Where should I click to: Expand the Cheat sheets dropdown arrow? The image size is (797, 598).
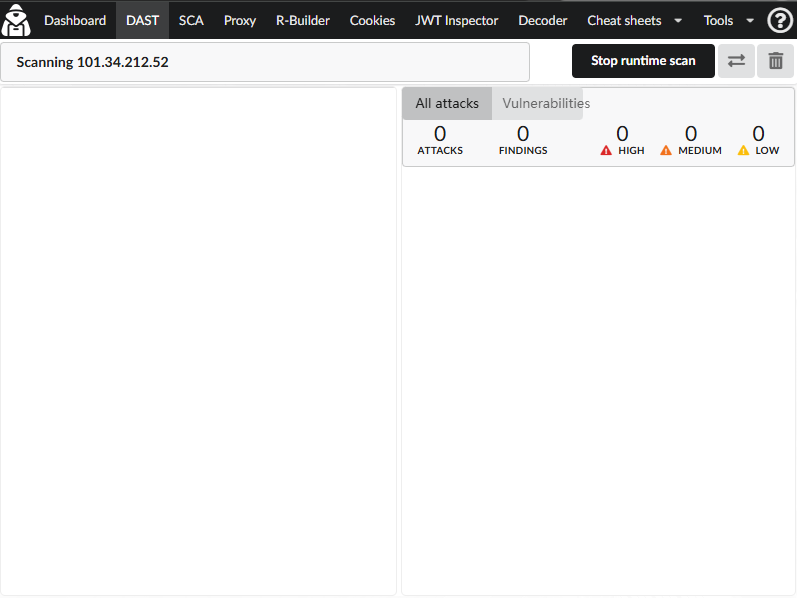[x=678, y=21]
